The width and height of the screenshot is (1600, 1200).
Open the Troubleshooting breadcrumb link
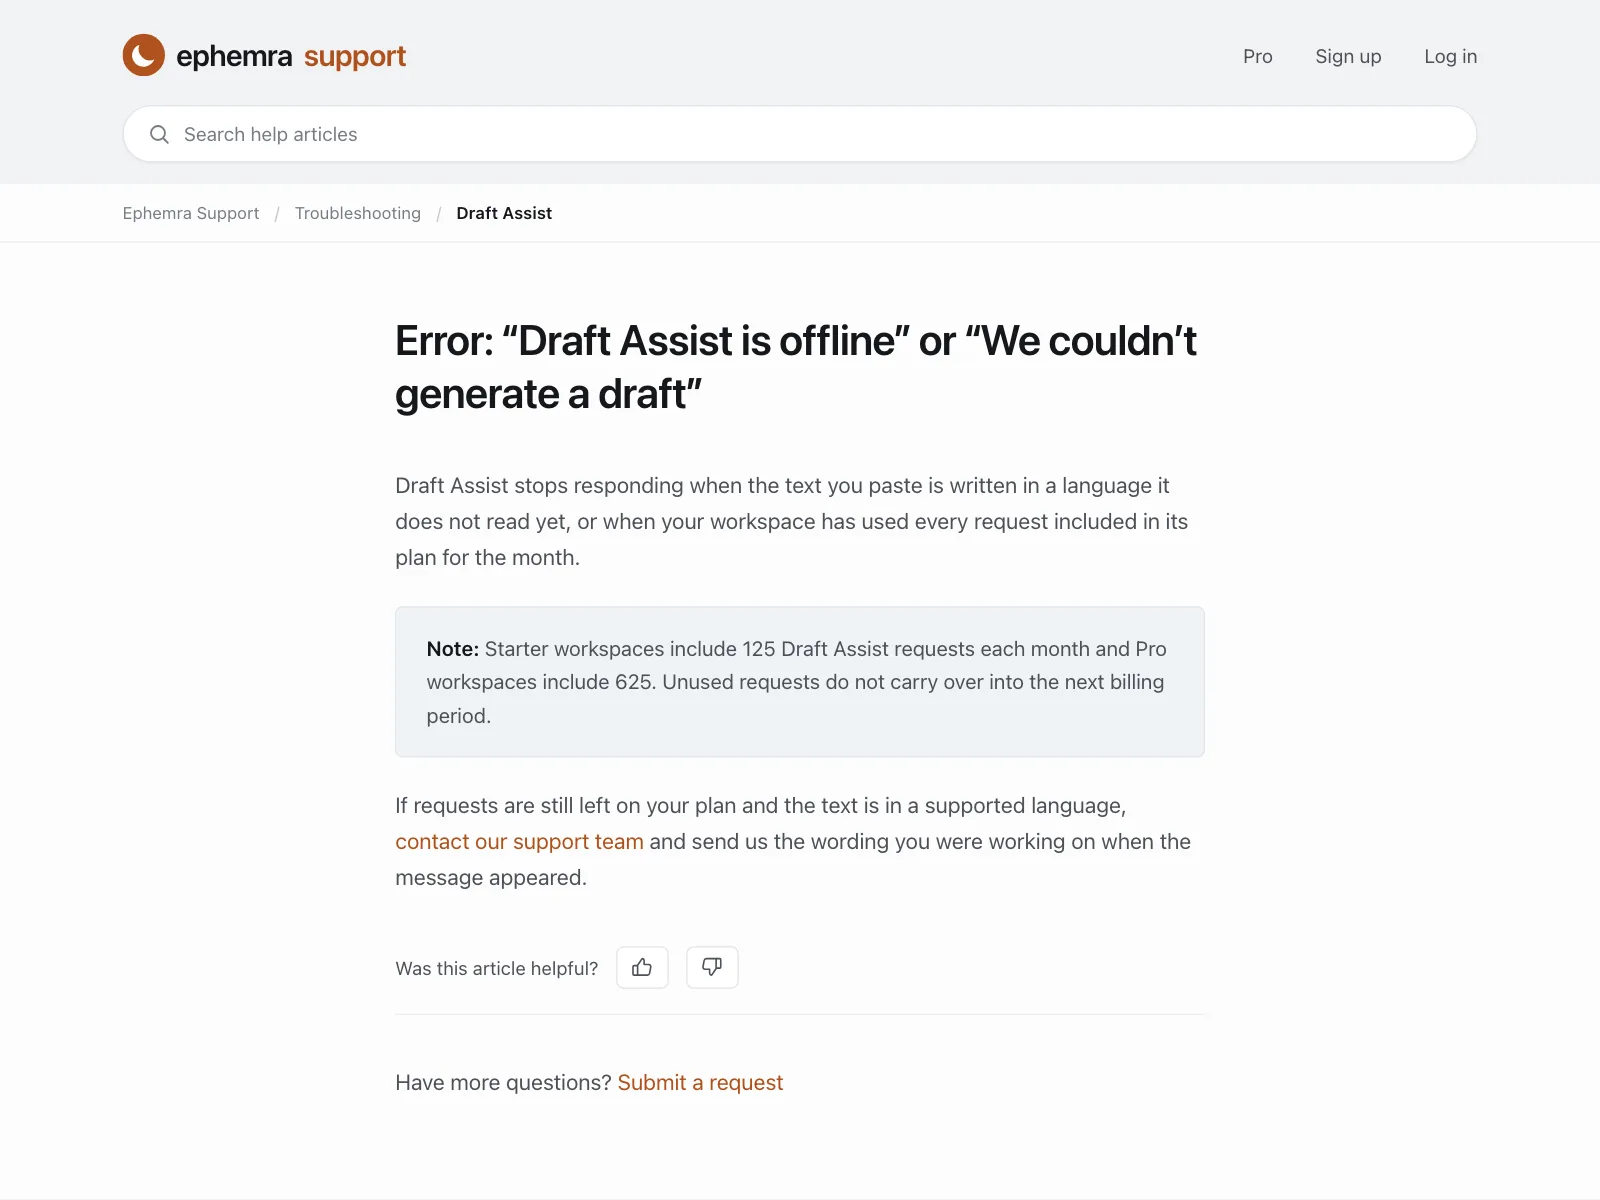point(358,213)
